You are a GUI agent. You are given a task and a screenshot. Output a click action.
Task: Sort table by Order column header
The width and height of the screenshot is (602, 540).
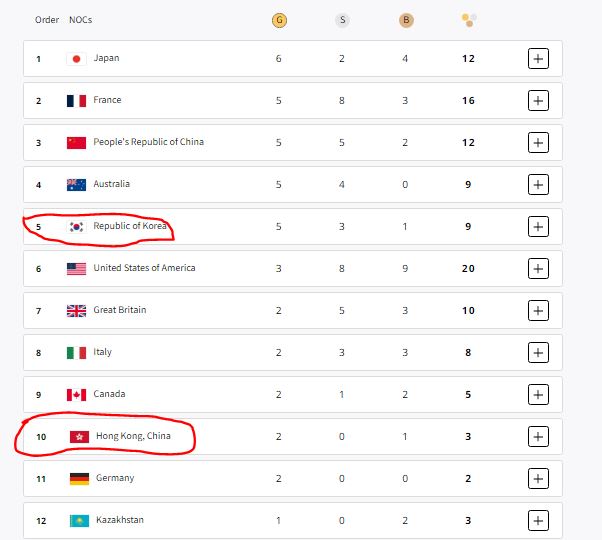(x=46, y=20)
